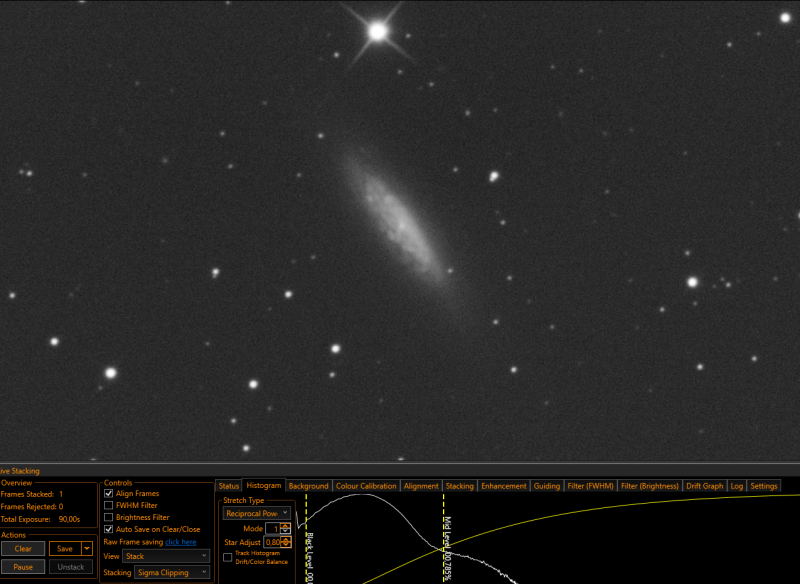Click the 'Frames Stacked: 1' text
The width and height of the screenshot is (800, 584).
(x=32, y=494)
